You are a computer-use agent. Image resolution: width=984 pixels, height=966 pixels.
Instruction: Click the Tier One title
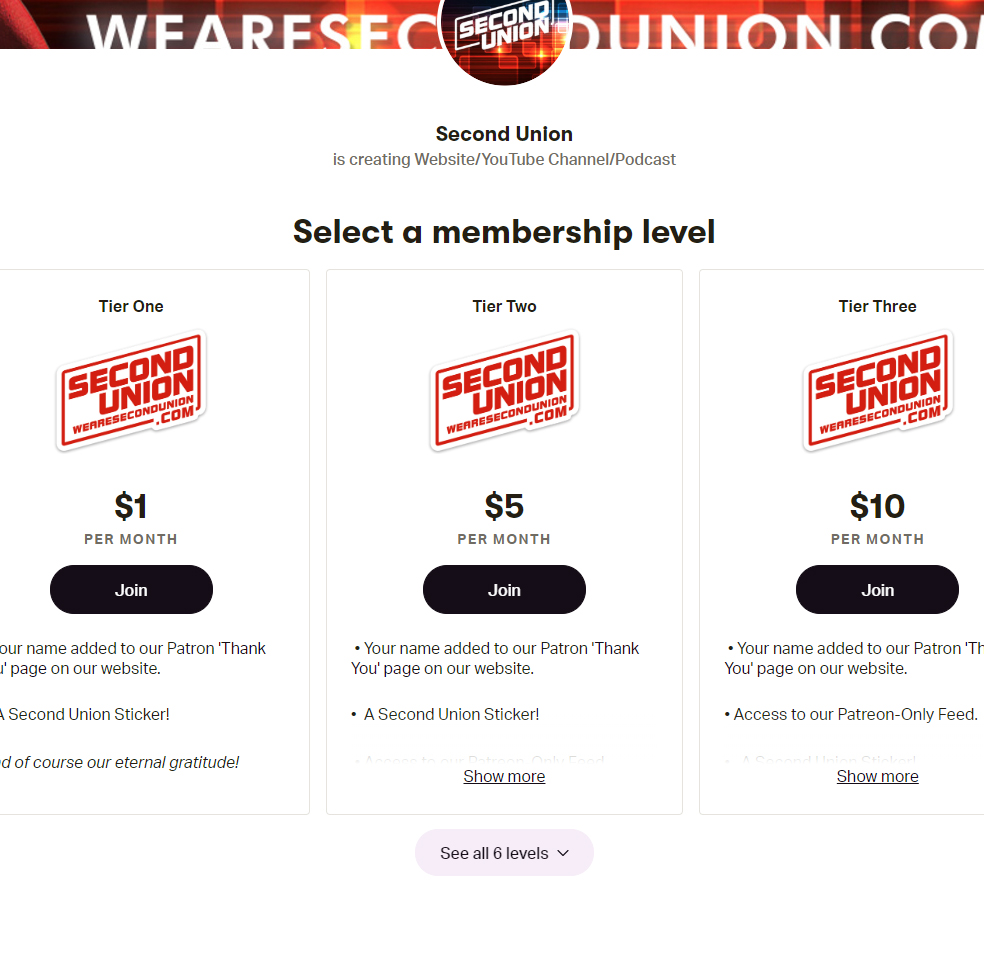click(x=131, y=307)
